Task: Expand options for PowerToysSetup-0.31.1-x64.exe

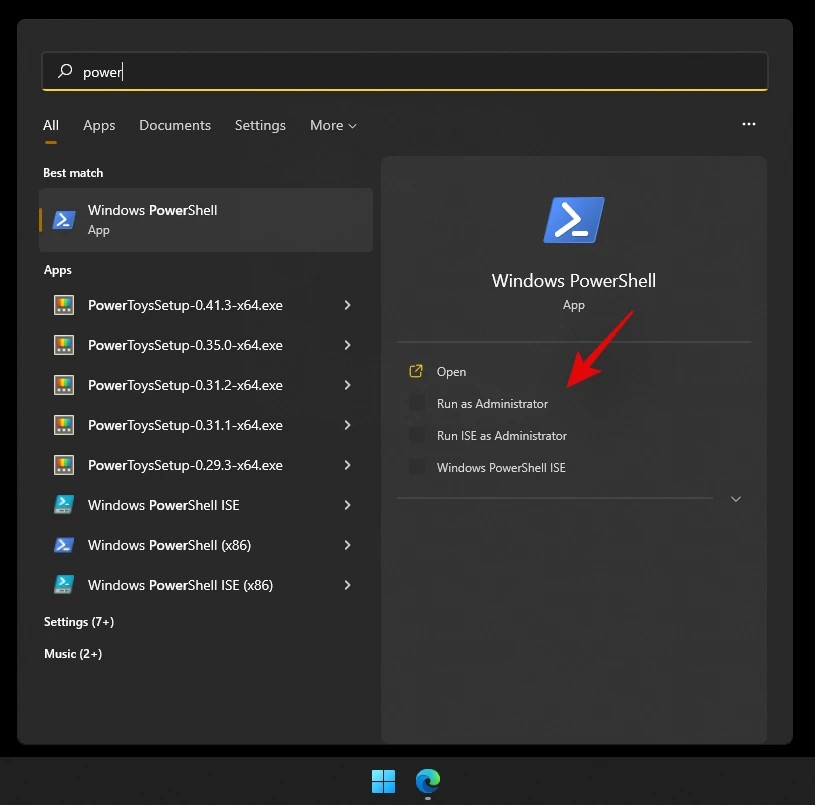Action: pos(347,425)
